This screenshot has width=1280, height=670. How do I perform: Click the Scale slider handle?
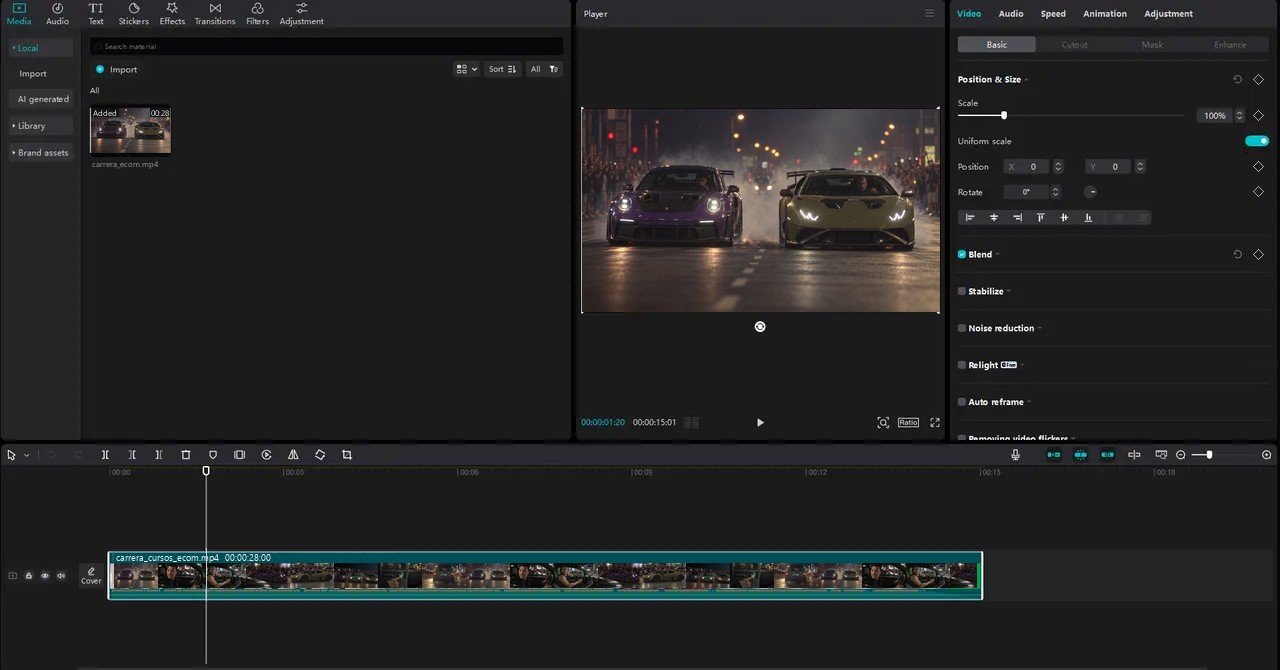[1004, 116]
